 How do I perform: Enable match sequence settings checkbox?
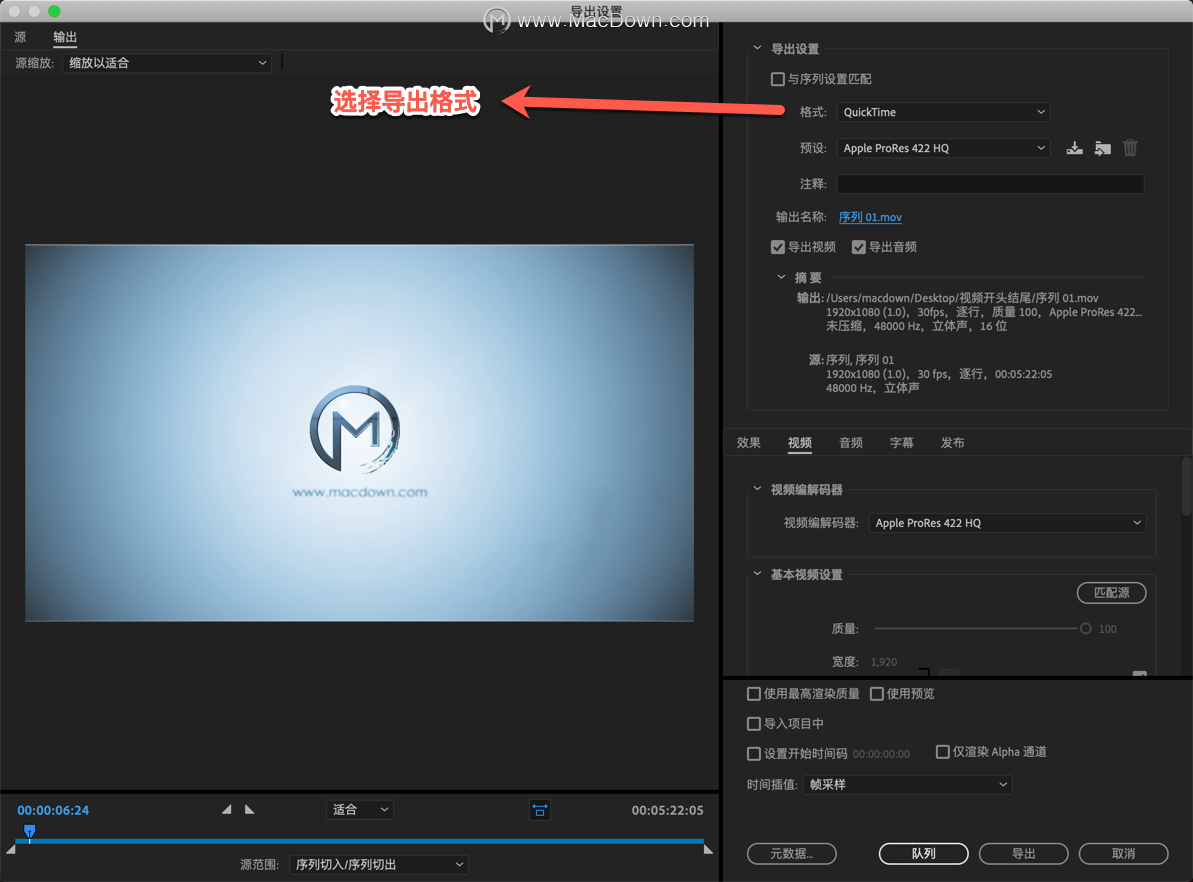coord(778,79)
